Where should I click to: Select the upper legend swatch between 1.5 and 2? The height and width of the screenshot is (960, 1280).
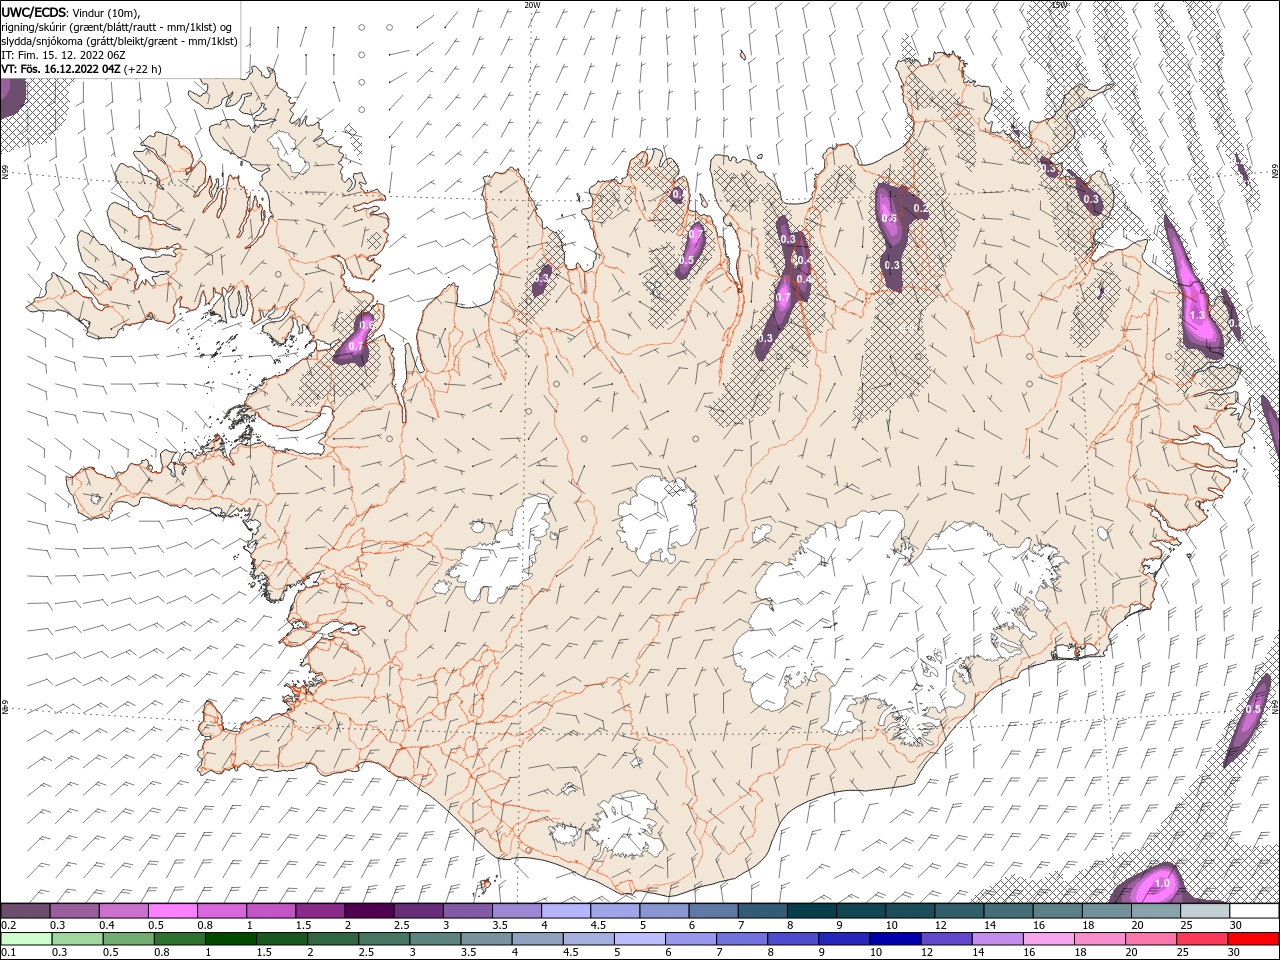click(x=320, y=911)
